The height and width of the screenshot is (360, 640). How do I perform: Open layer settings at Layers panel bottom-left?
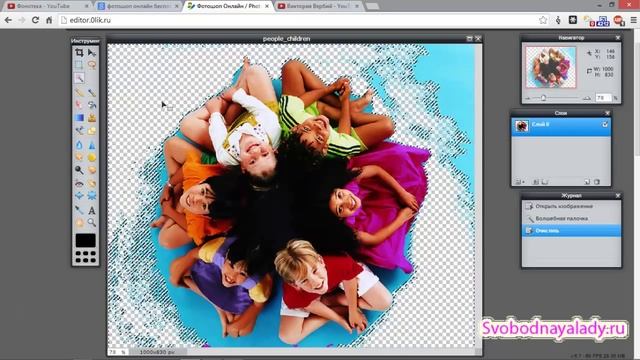520,182
